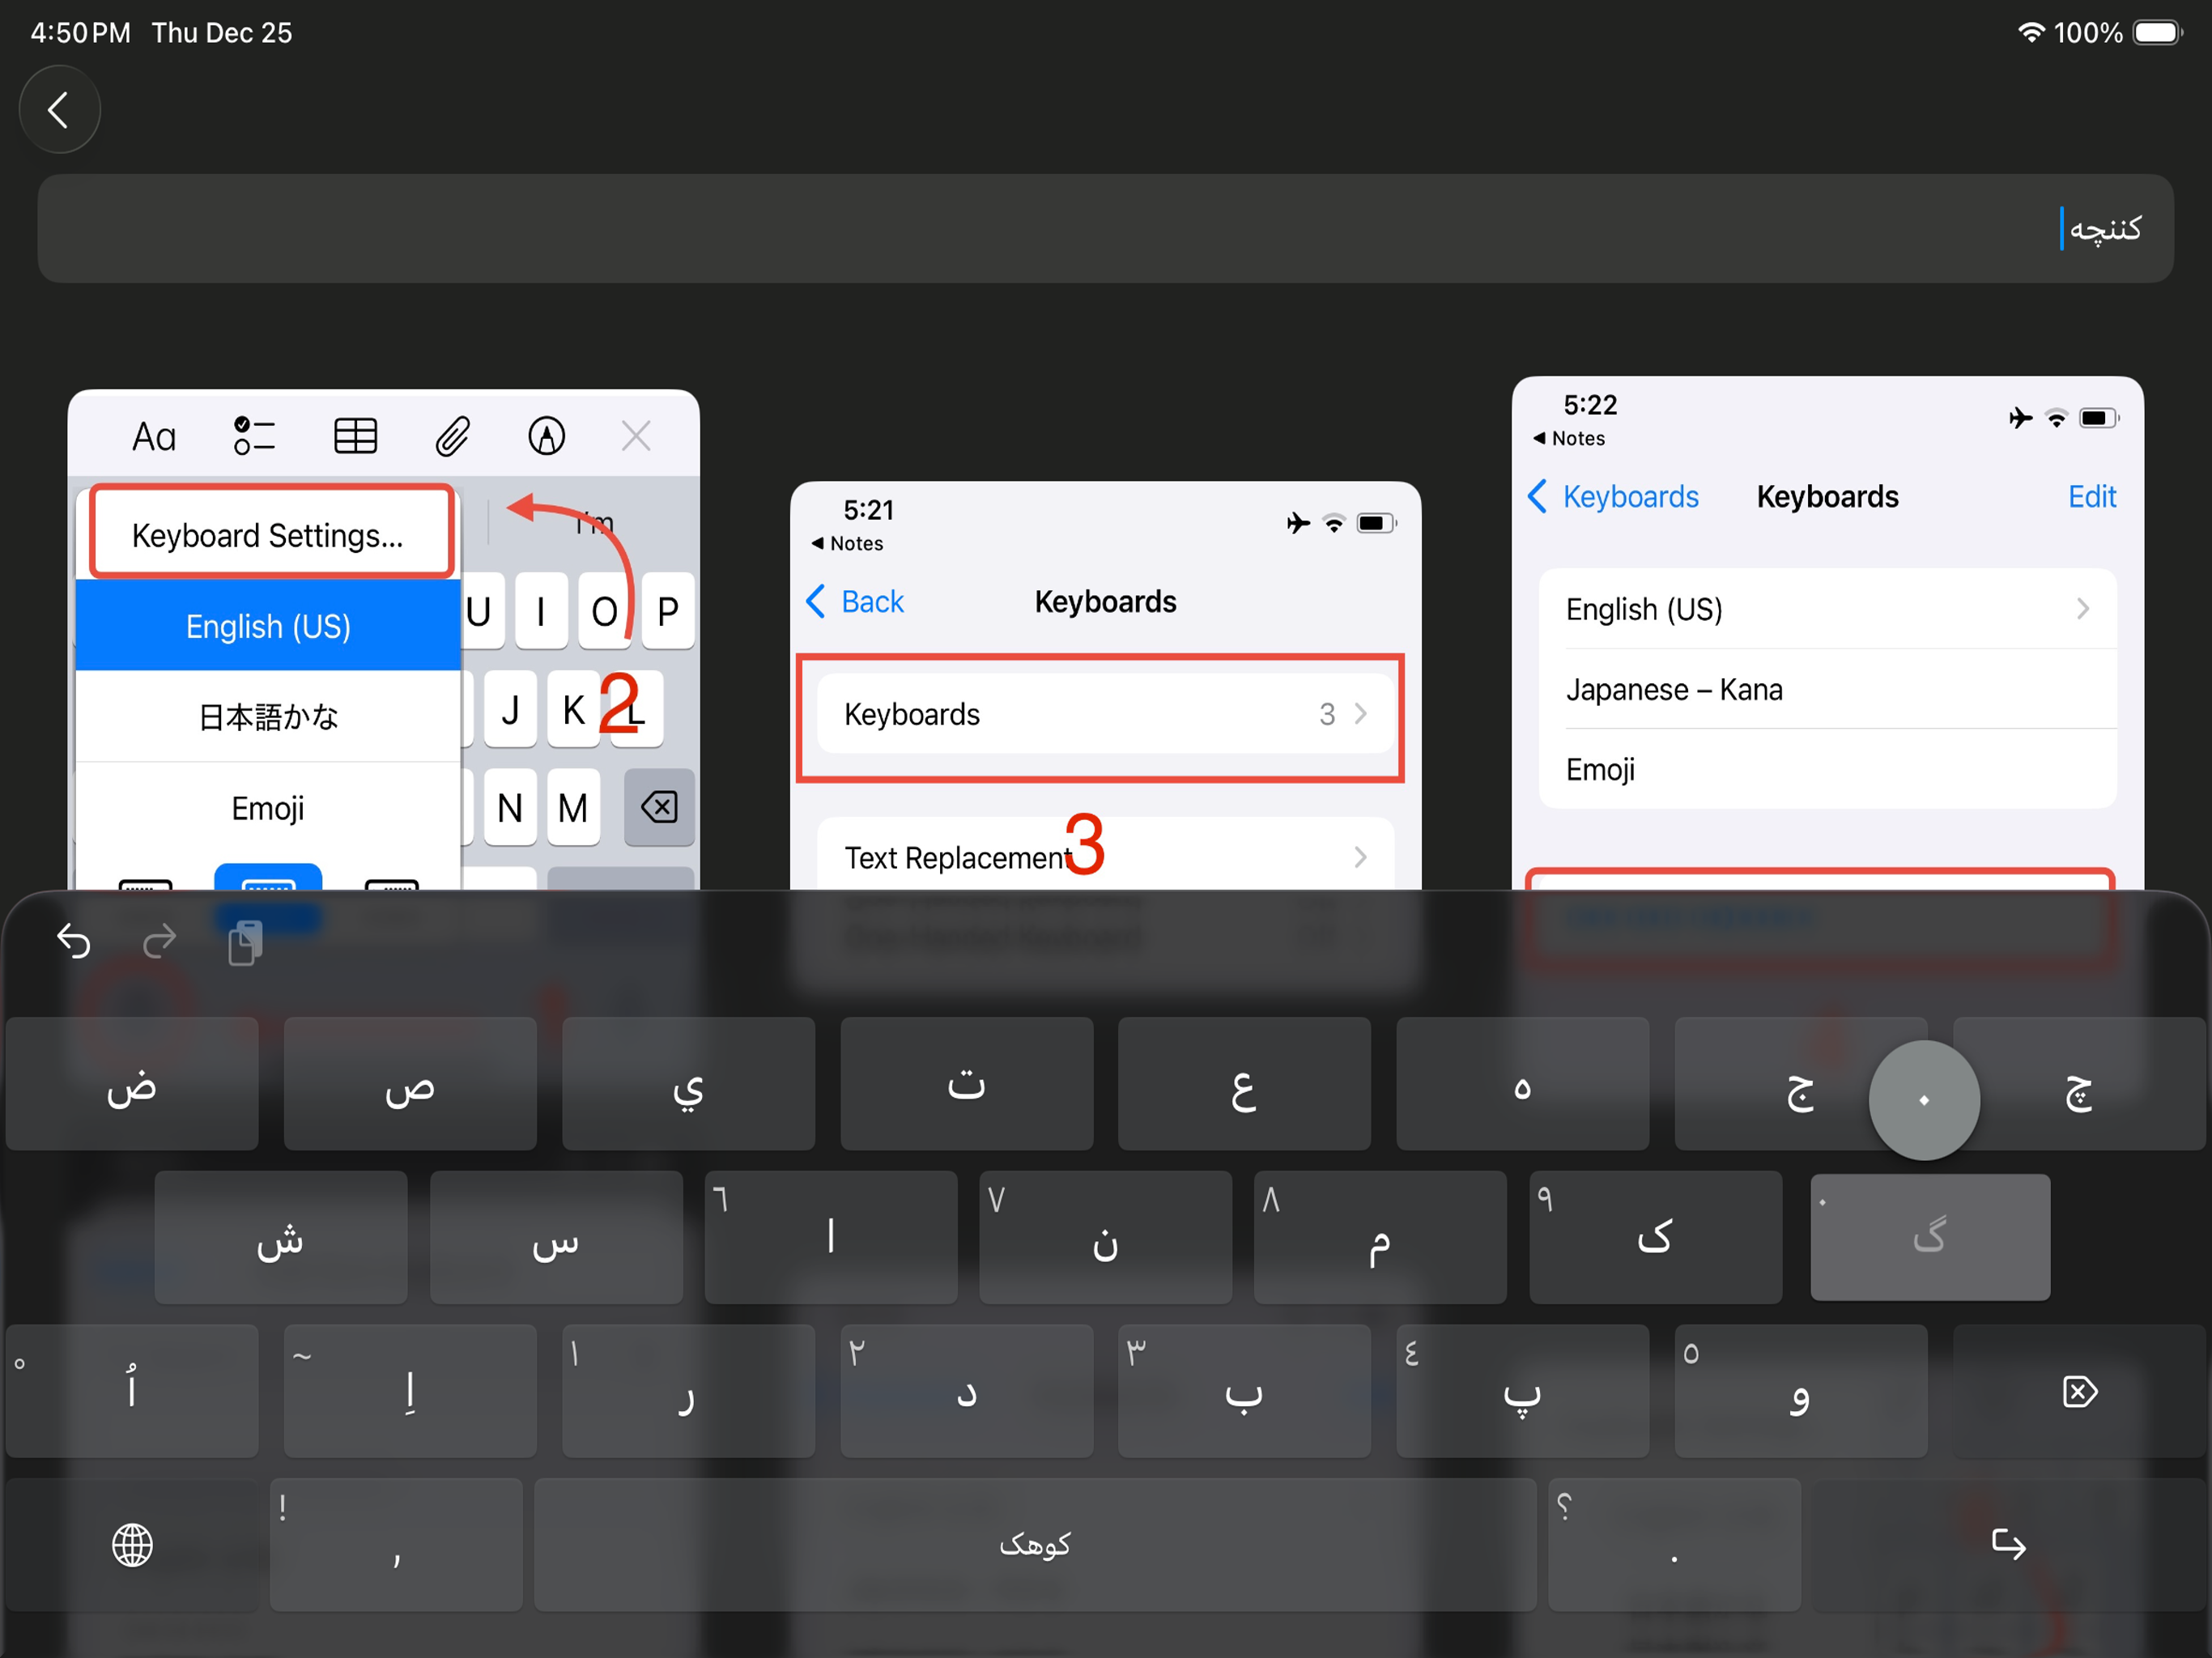2212x1658 pixels.
Task: Tap the ن key
Action: [1105, 1237]
